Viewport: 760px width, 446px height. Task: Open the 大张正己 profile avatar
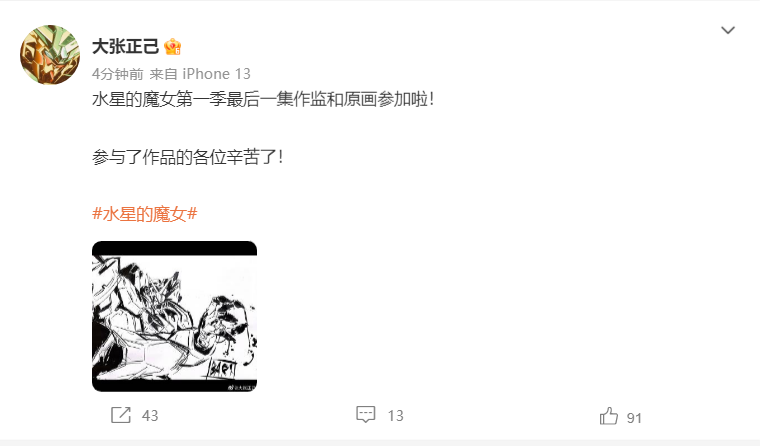click(50, 55)
